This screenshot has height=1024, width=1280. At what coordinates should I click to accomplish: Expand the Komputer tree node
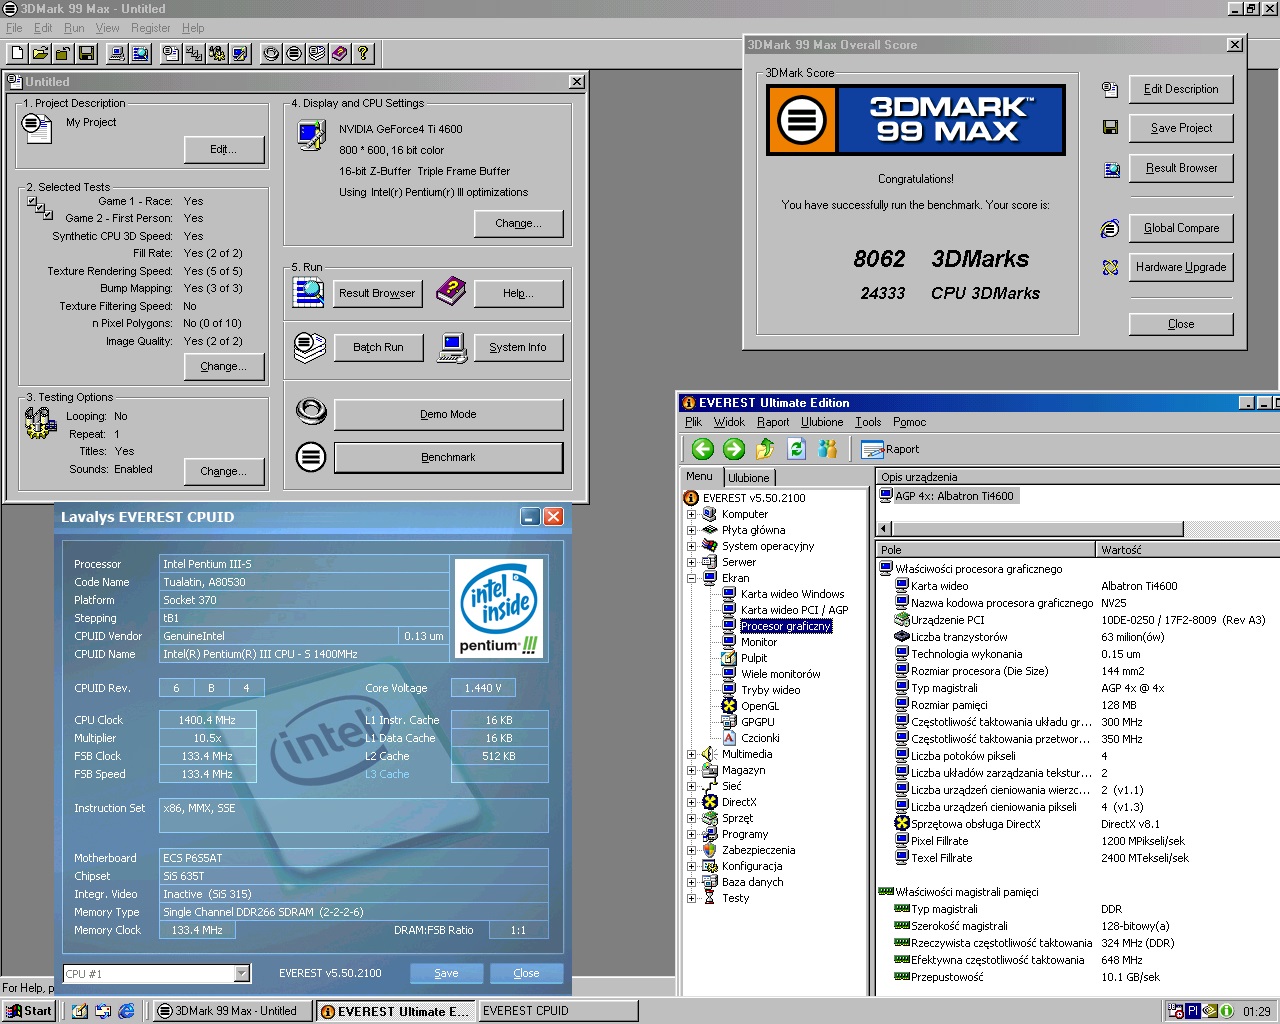pyautogui.click(x=691, y=515)
